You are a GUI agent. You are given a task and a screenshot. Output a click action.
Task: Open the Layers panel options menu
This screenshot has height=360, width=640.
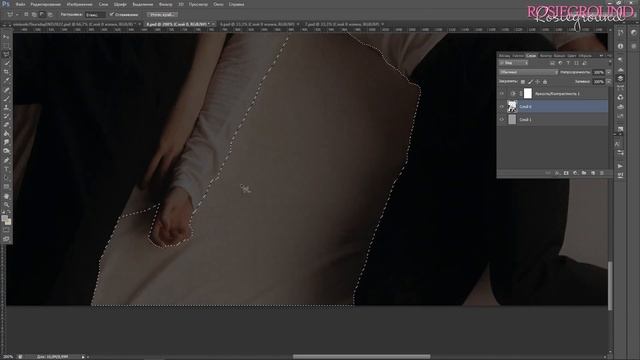pyautogui.click(x=609, y=55)
